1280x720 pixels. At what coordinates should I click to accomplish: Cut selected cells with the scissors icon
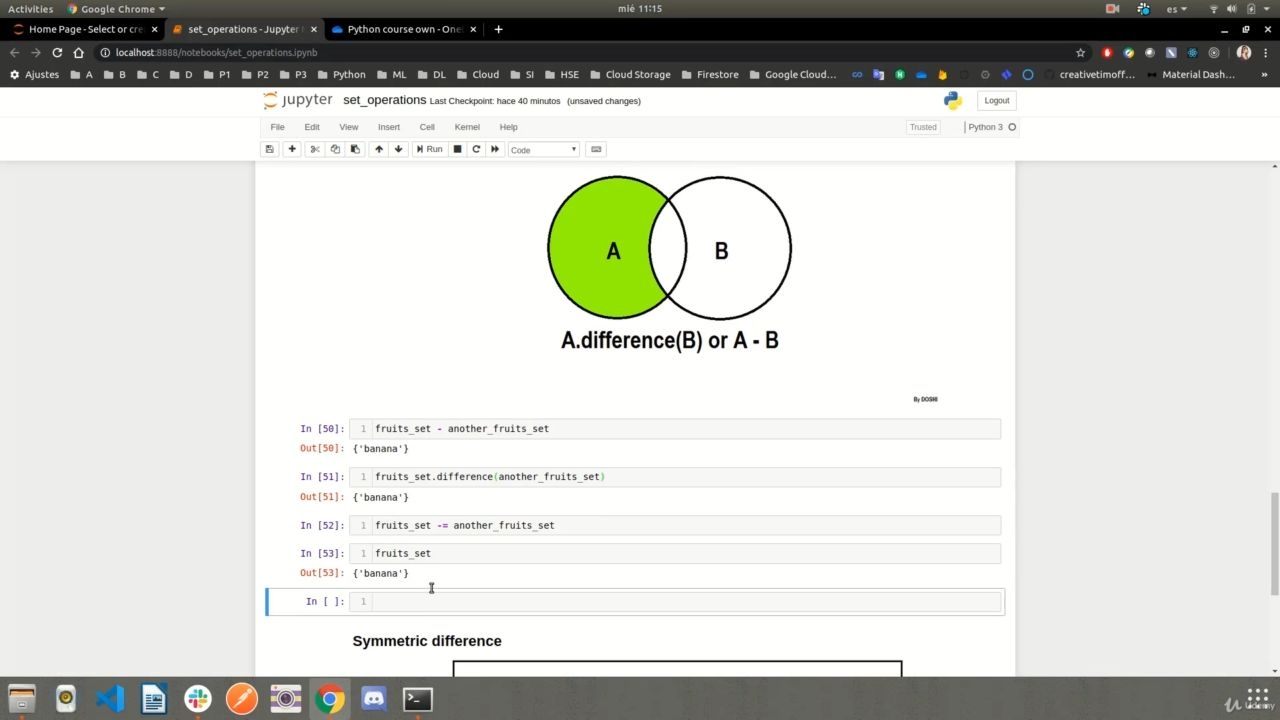[x=315, y=149]
